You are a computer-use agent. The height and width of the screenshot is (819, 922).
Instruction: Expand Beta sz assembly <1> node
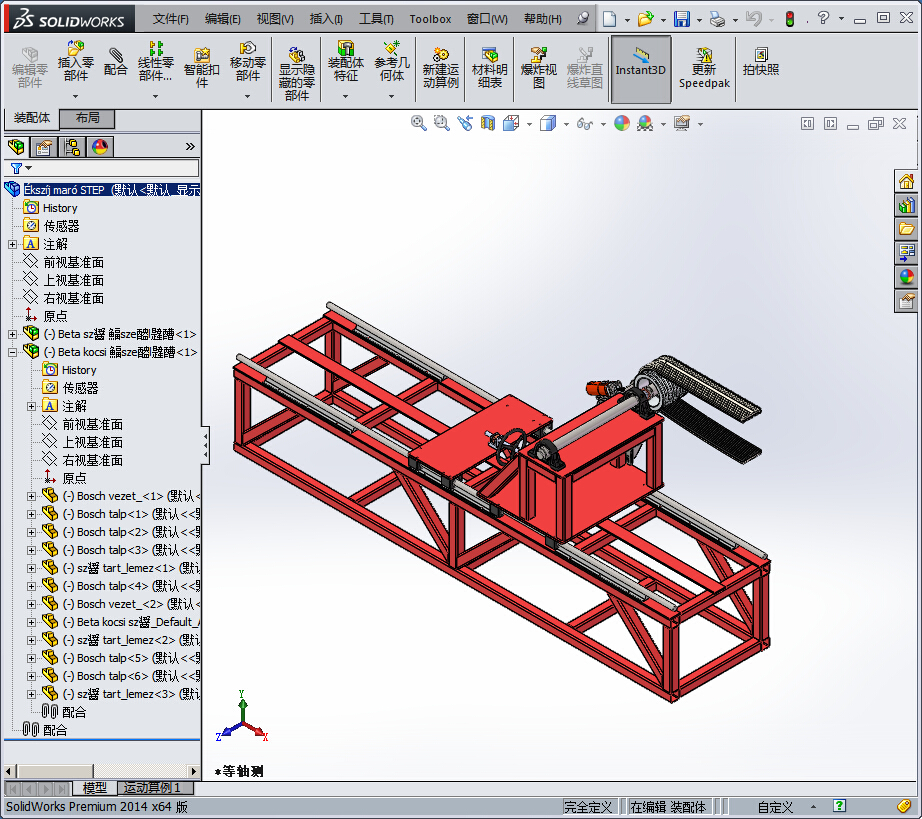[x=12, y=335]
